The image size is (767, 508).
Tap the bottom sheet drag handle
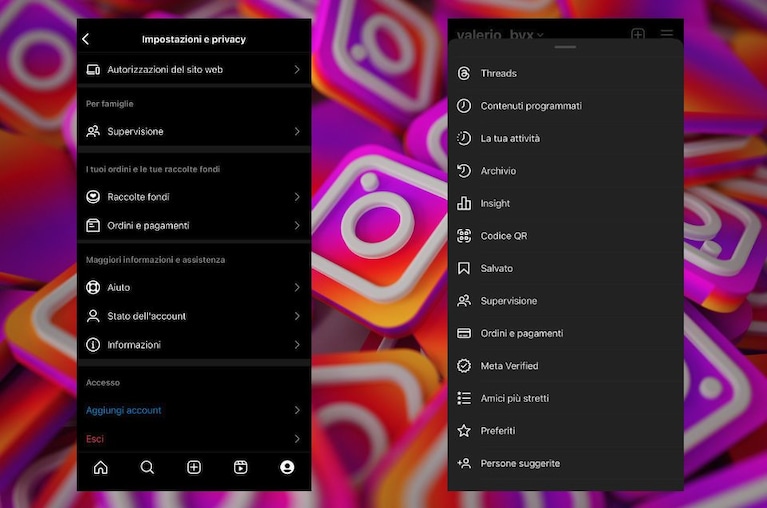pos(565,47)
